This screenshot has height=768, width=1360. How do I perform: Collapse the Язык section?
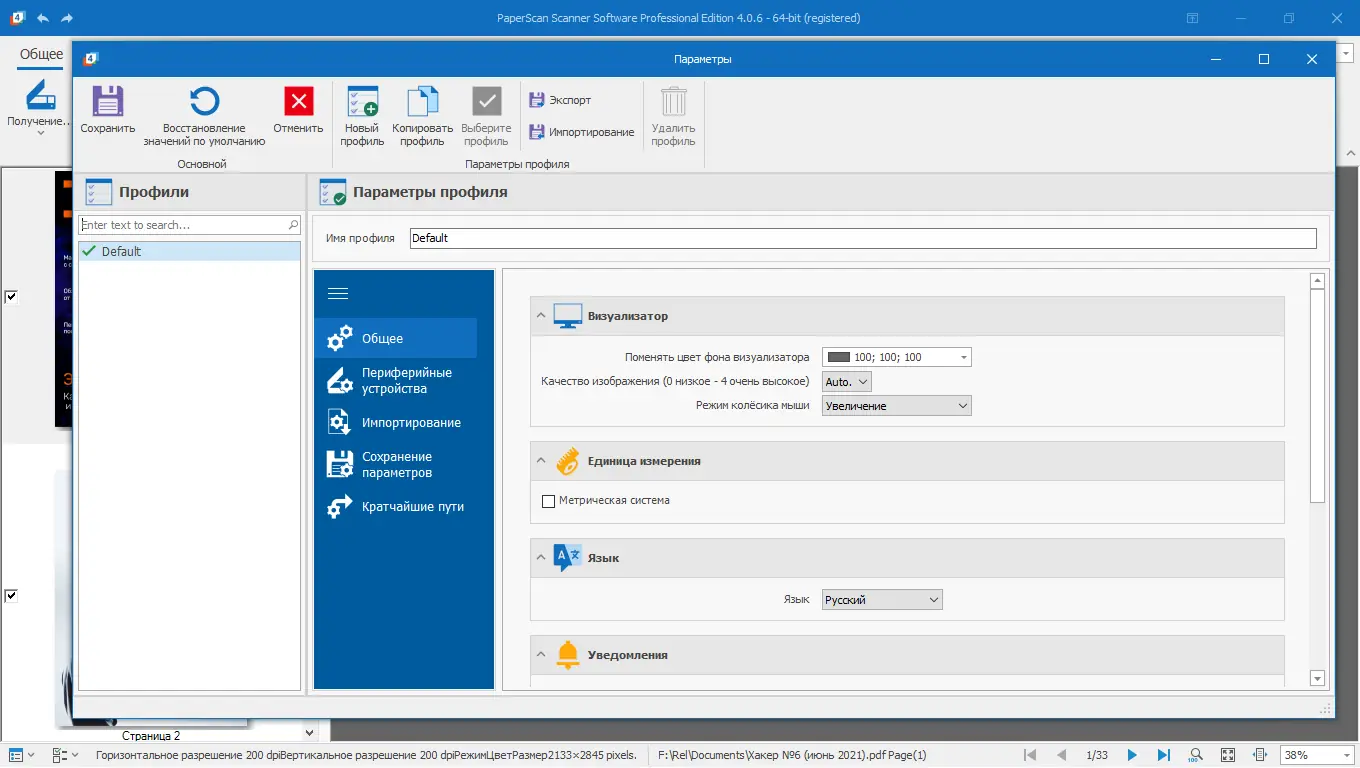(x=541, y=557)
